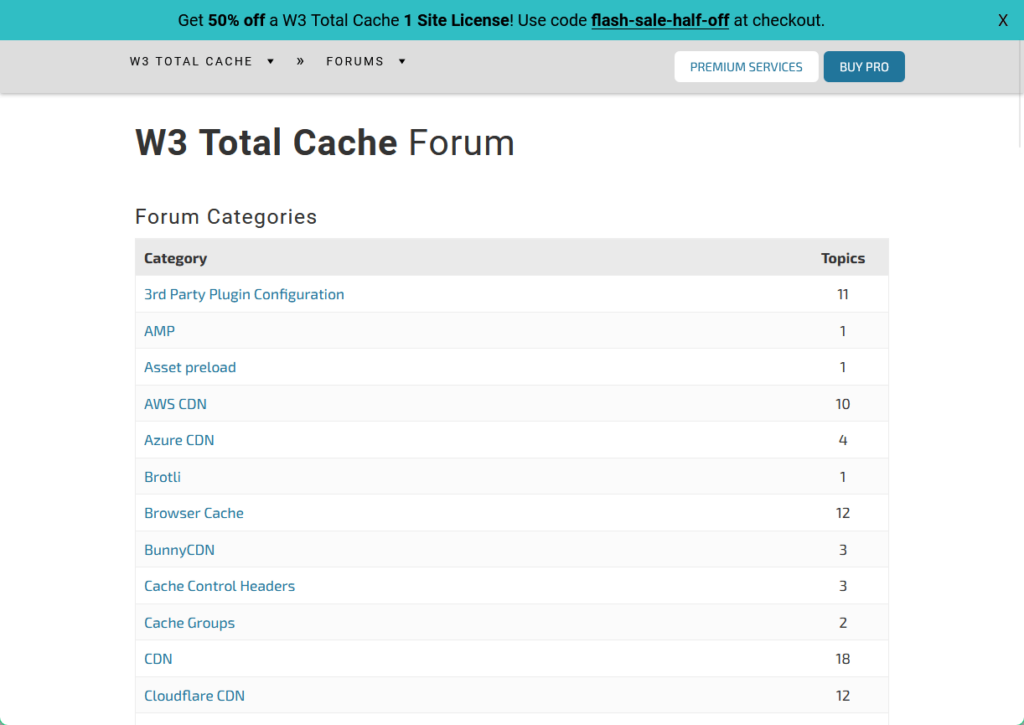Expand the Forums dropdown arrow

(402, 61)
